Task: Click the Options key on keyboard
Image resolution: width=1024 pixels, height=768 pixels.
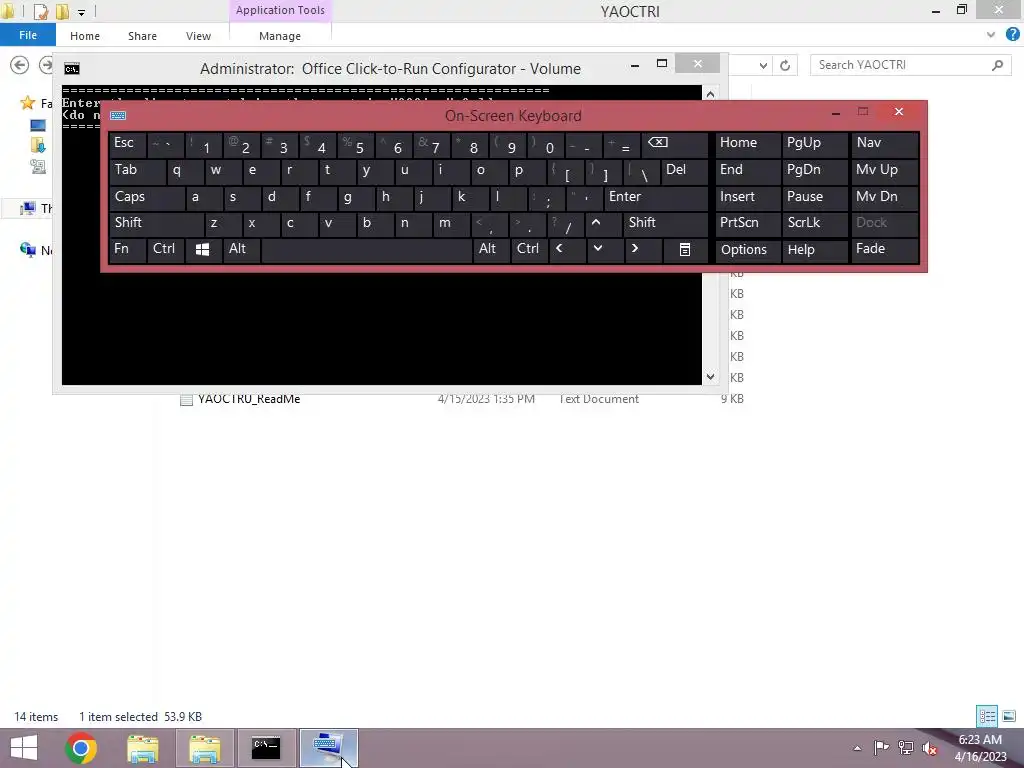Action: [x=747, y=249]
